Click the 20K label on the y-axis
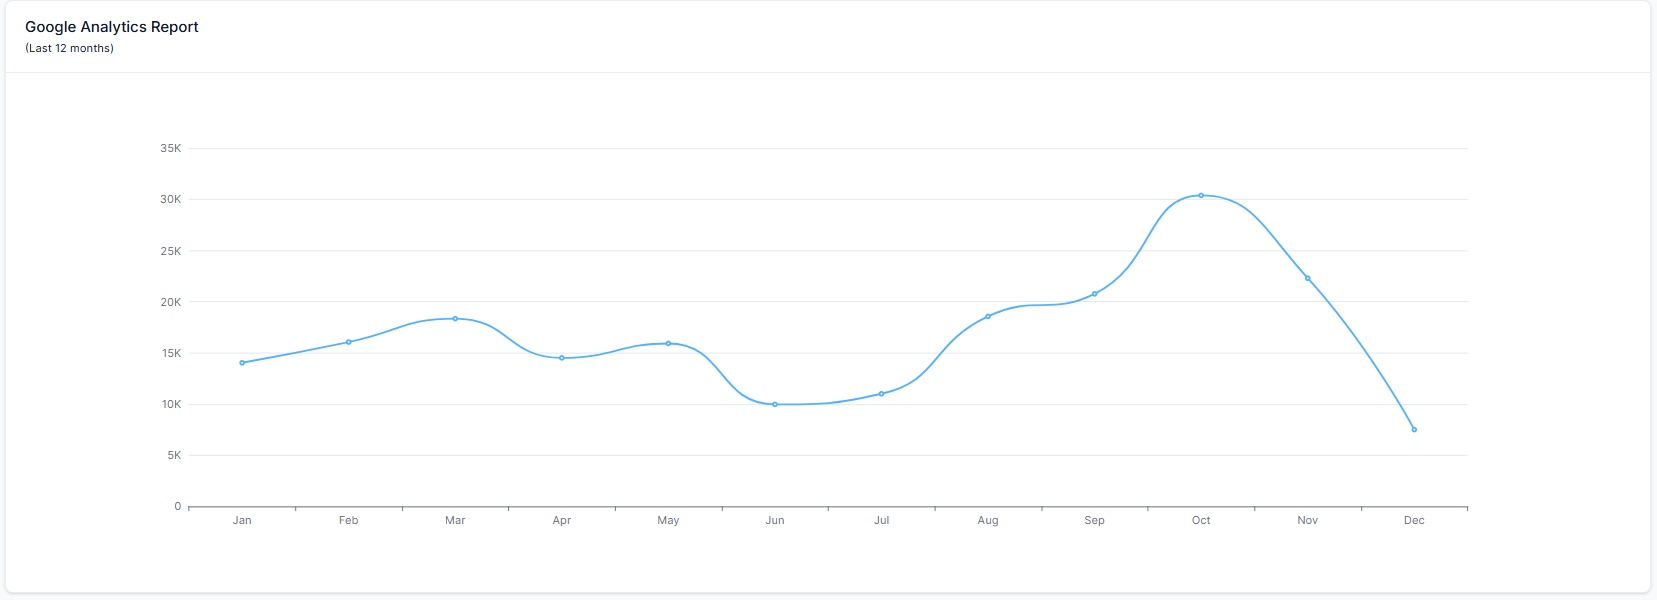The height and width of the screenshot is (600, 1657). coord(171,302)
